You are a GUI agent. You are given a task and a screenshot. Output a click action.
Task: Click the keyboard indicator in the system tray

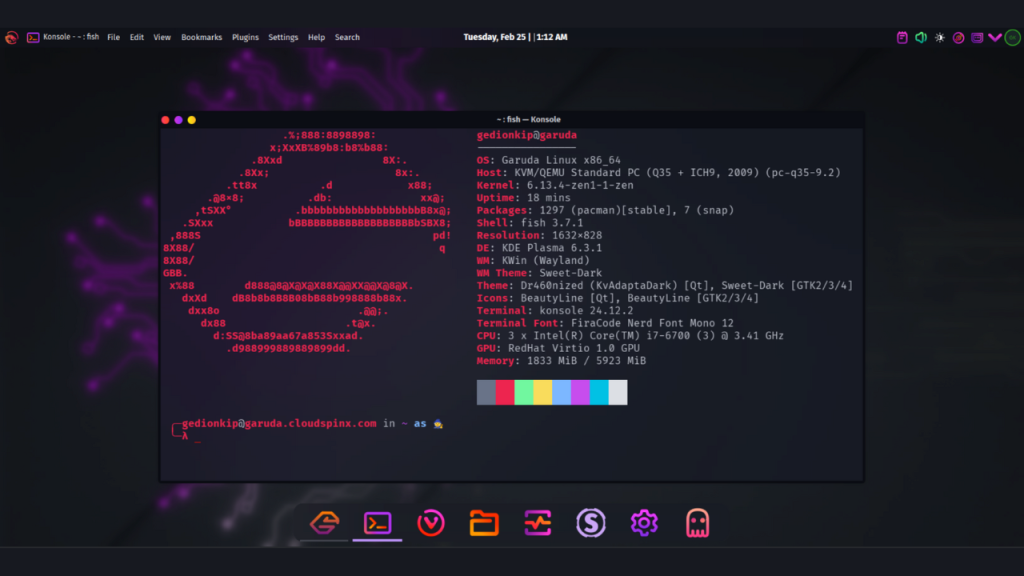click(977, 37)
